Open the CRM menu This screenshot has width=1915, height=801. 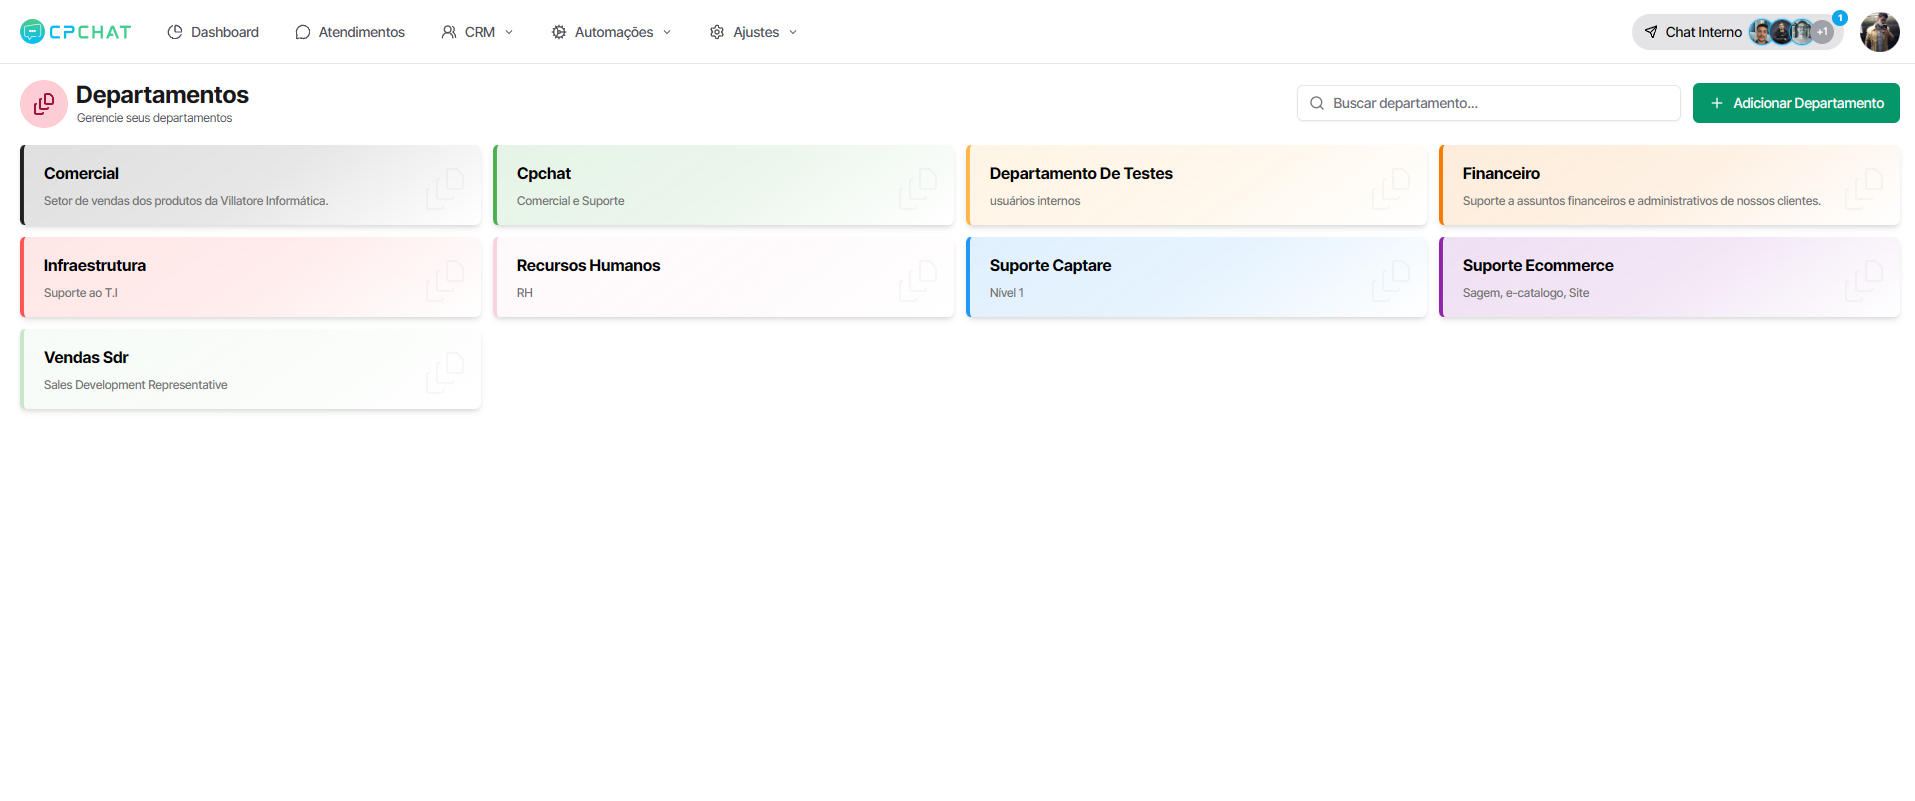click(x=477, y=32)
